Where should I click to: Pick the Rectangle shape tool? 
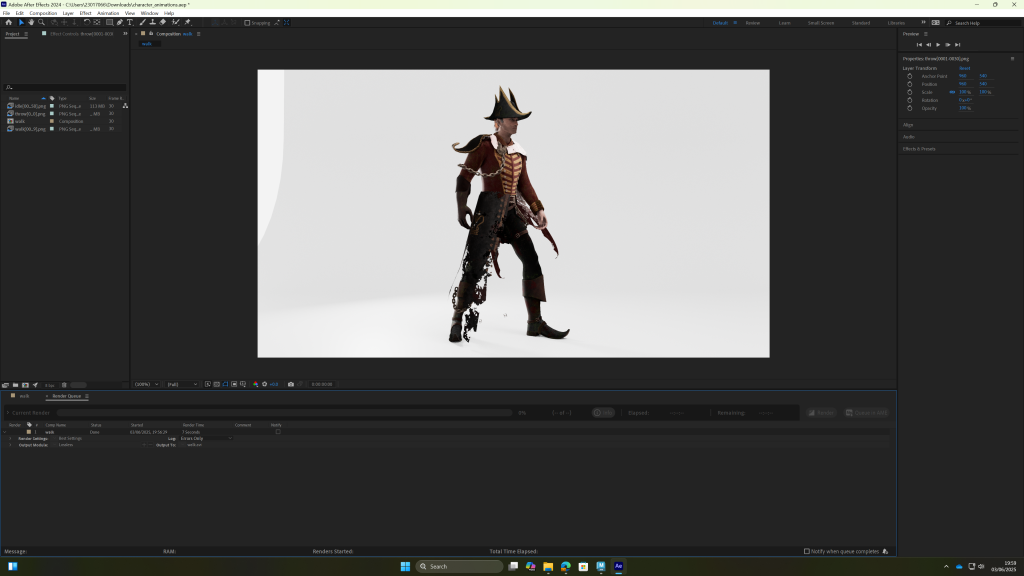pos(109,22)
